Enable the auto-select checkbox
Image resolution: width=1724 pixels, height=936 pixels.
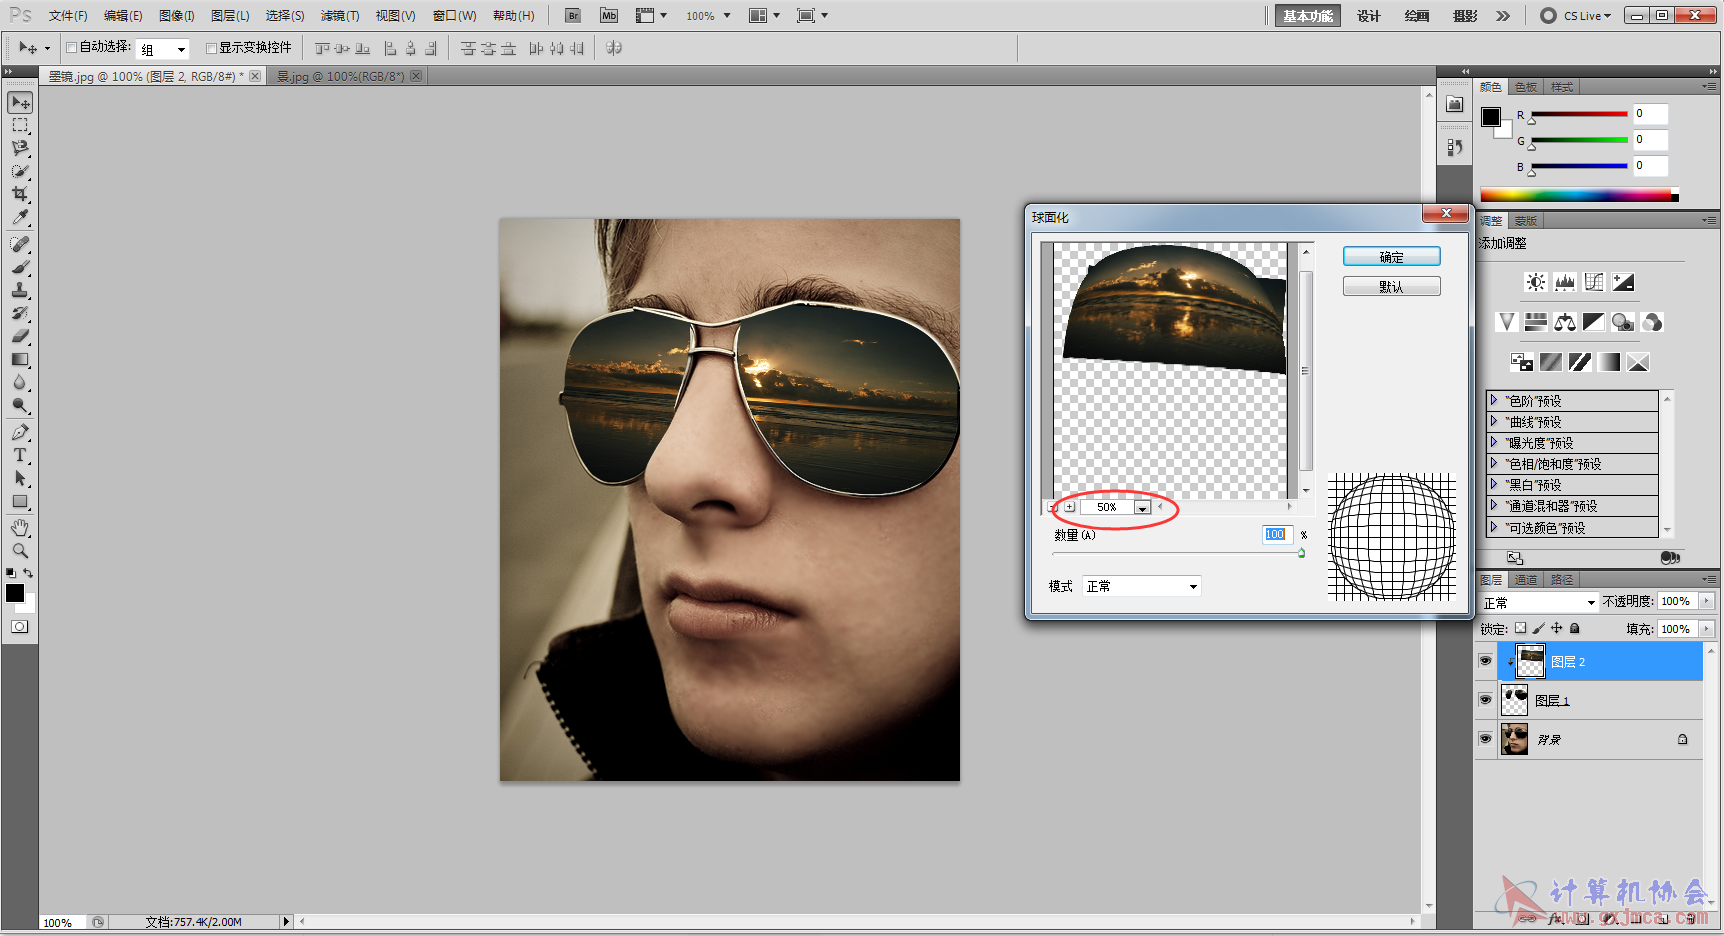pos(71,47)
